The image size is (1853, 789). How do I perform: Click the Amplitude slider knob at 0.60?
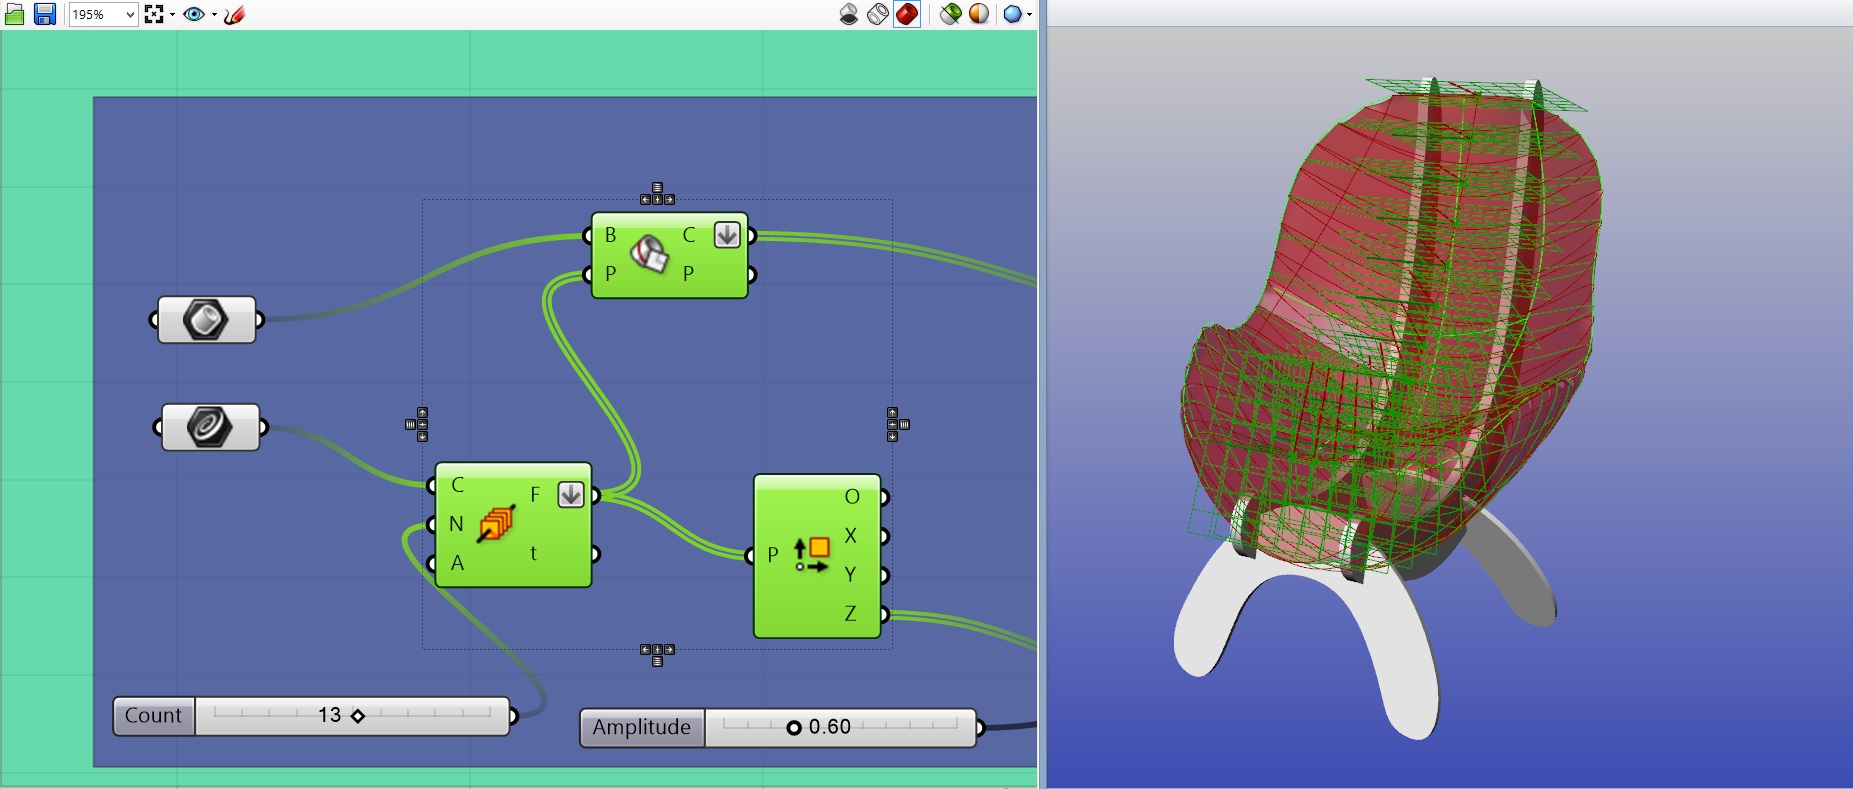coord(794,727)
